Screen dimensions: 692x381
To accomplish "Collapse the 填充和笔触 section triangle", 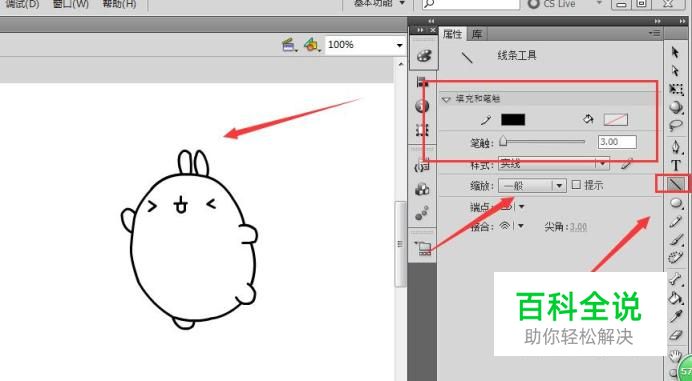I will coord(446,100).
